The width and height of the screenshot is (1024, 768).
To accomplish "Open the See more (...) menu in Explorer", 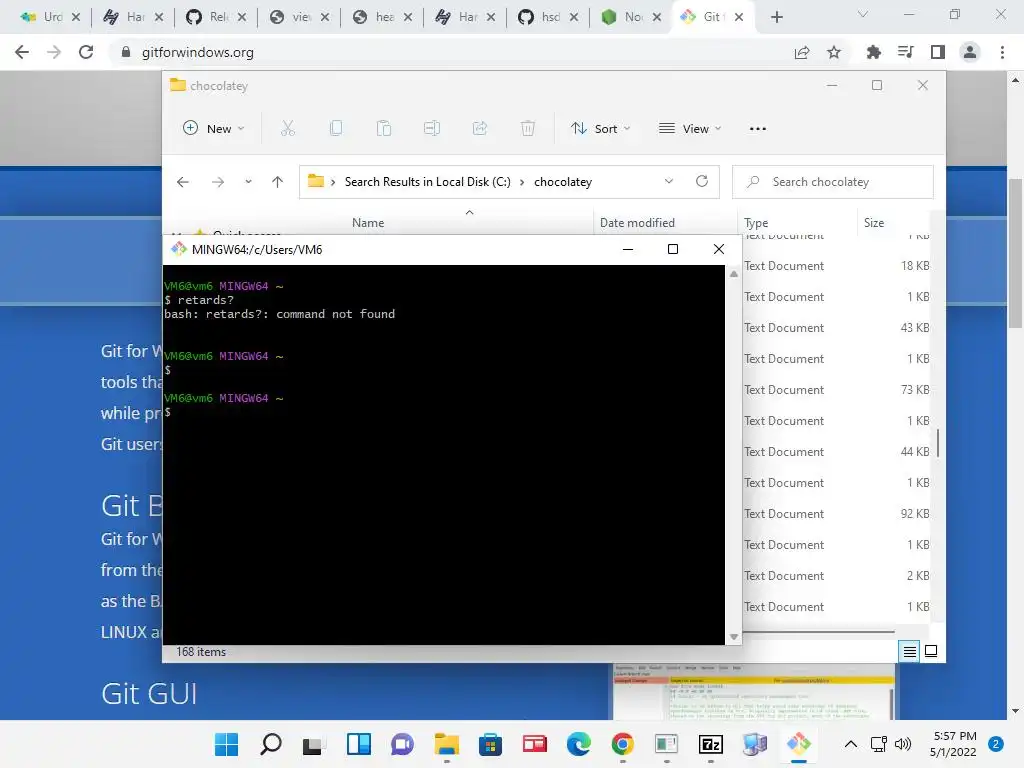I will 758,129.
